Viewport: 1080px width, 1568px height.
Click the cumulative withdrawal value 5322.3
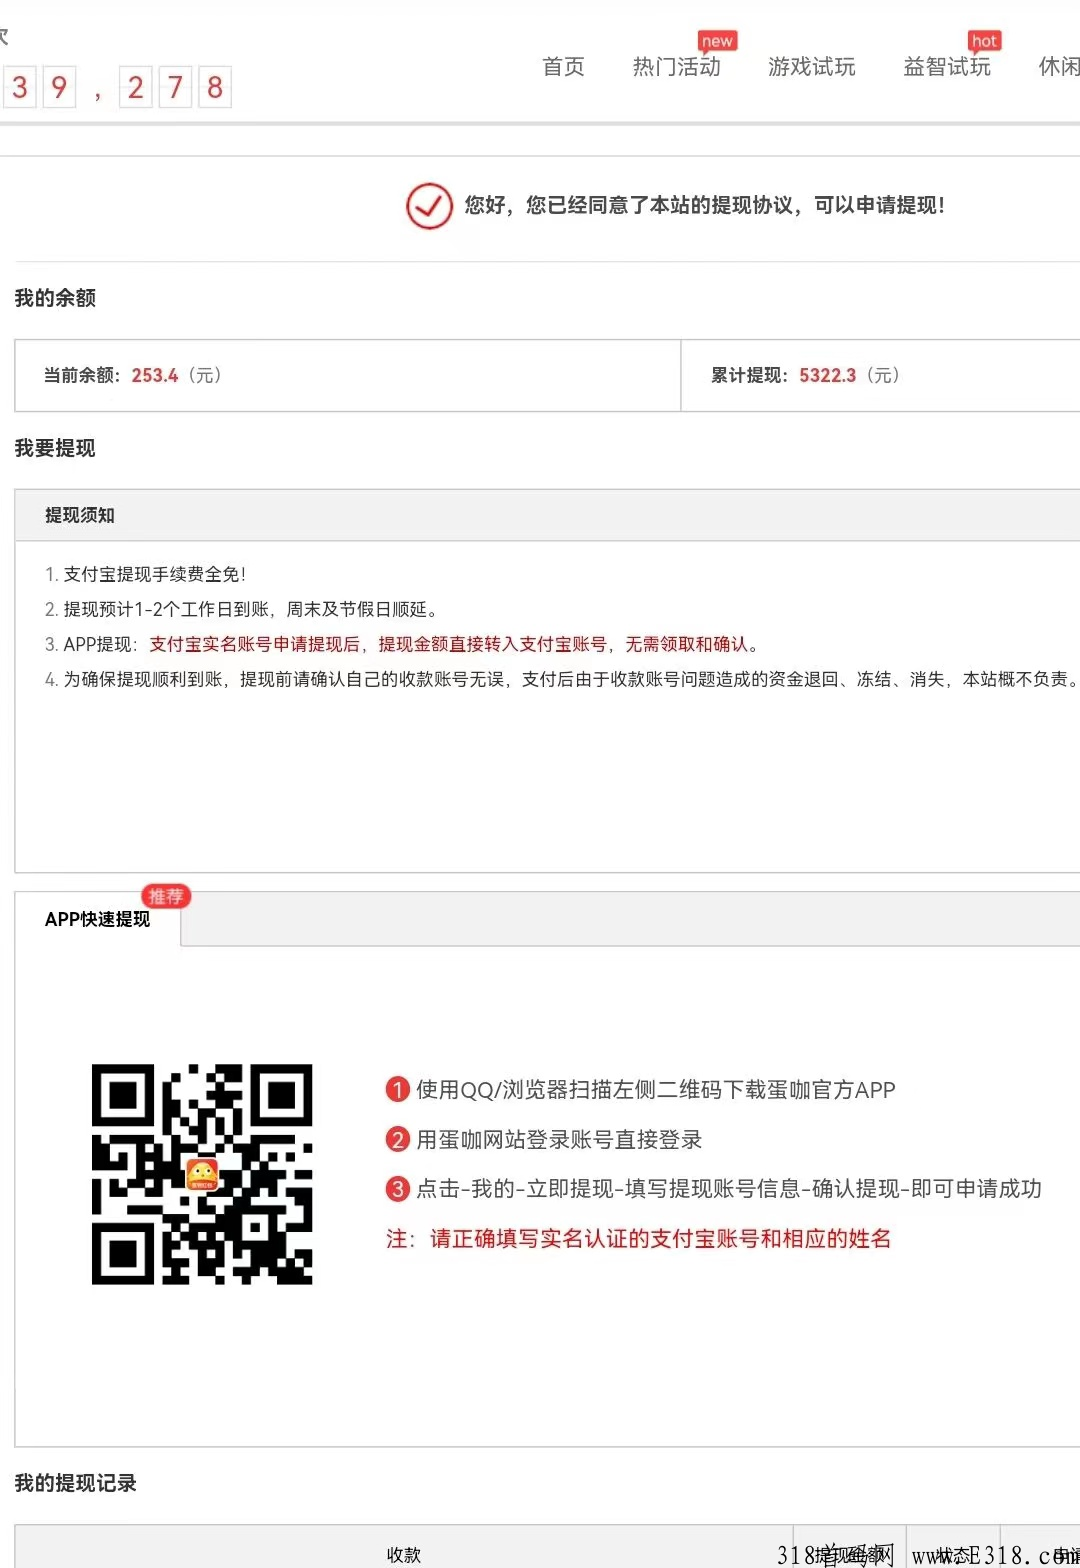[x=828, y=375]
